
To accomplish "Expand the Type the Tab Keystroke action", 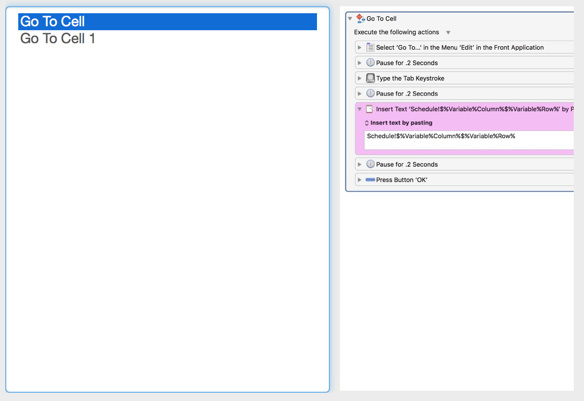I will pyautogui.click(x=359, y=78).
